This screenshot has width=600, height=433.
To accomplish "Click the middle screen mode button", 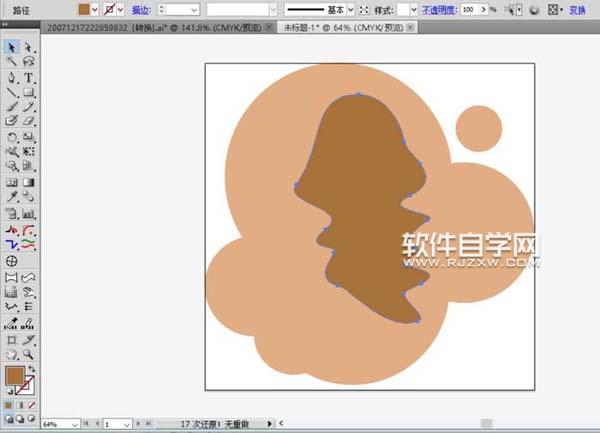I will [x=20, y=419].
